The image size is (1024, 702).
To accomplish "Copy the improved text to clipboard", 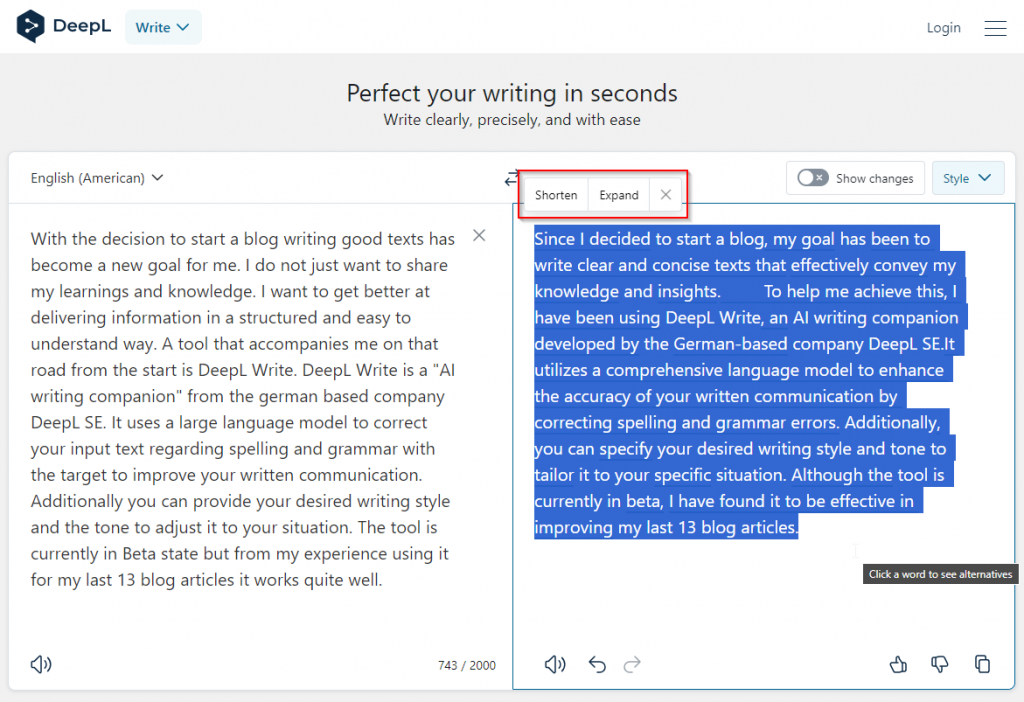I will (x=983, y=664).
